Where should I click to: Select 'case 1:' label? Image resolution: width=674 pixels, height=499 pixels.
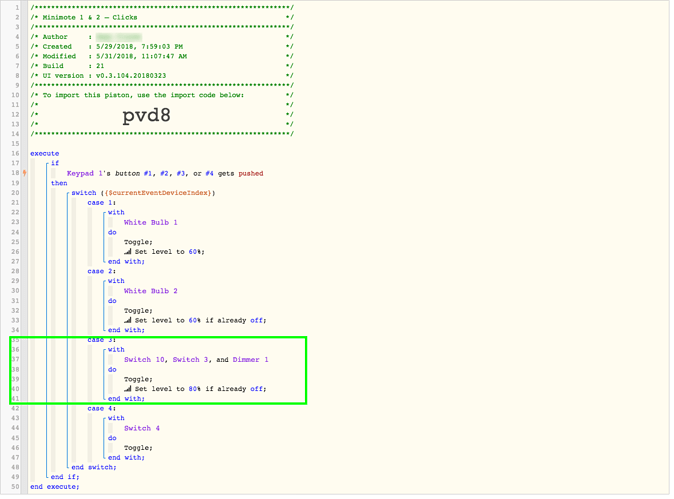point(102,203)
